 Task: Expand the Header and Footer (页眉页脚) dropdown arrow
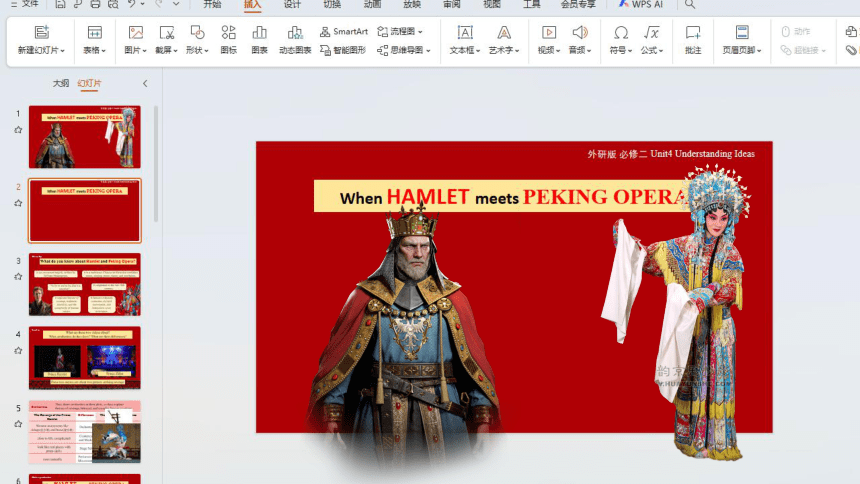(x=759, y=50)
